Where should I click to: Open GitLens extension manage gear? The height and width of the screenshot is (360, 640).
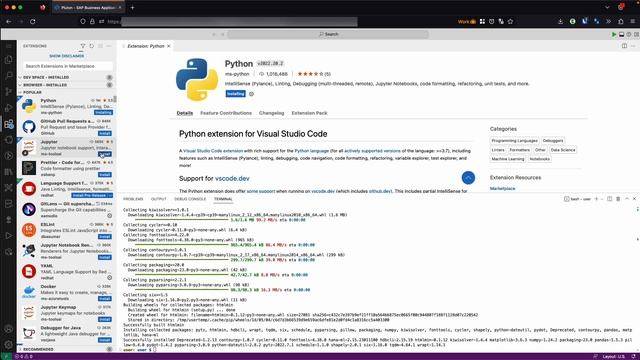point(109,216)
